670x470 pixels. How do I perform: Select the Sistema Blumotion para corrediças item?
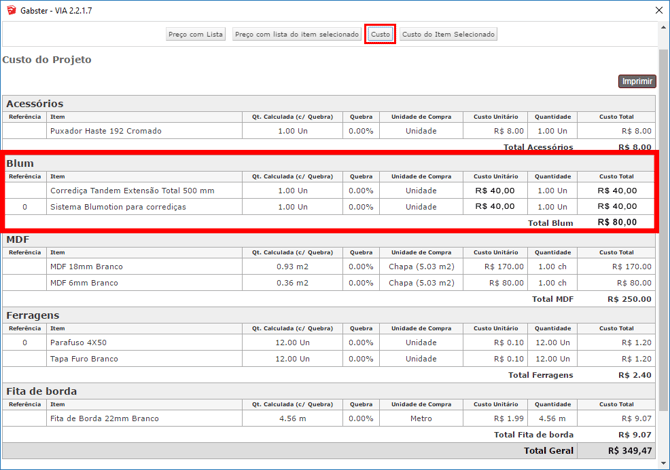[x=118, y=207]
